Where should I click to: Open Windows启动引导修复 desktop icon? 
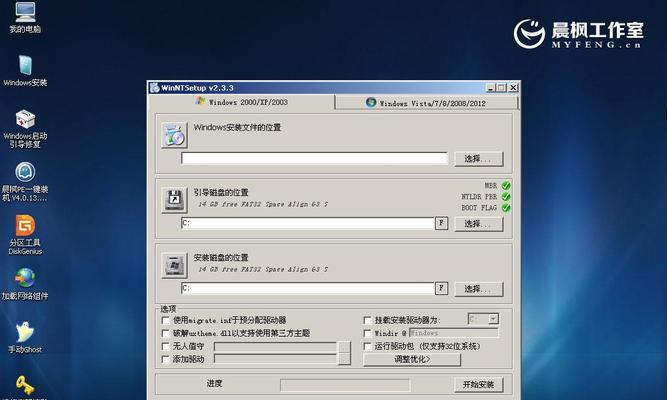tap(25, 129)
